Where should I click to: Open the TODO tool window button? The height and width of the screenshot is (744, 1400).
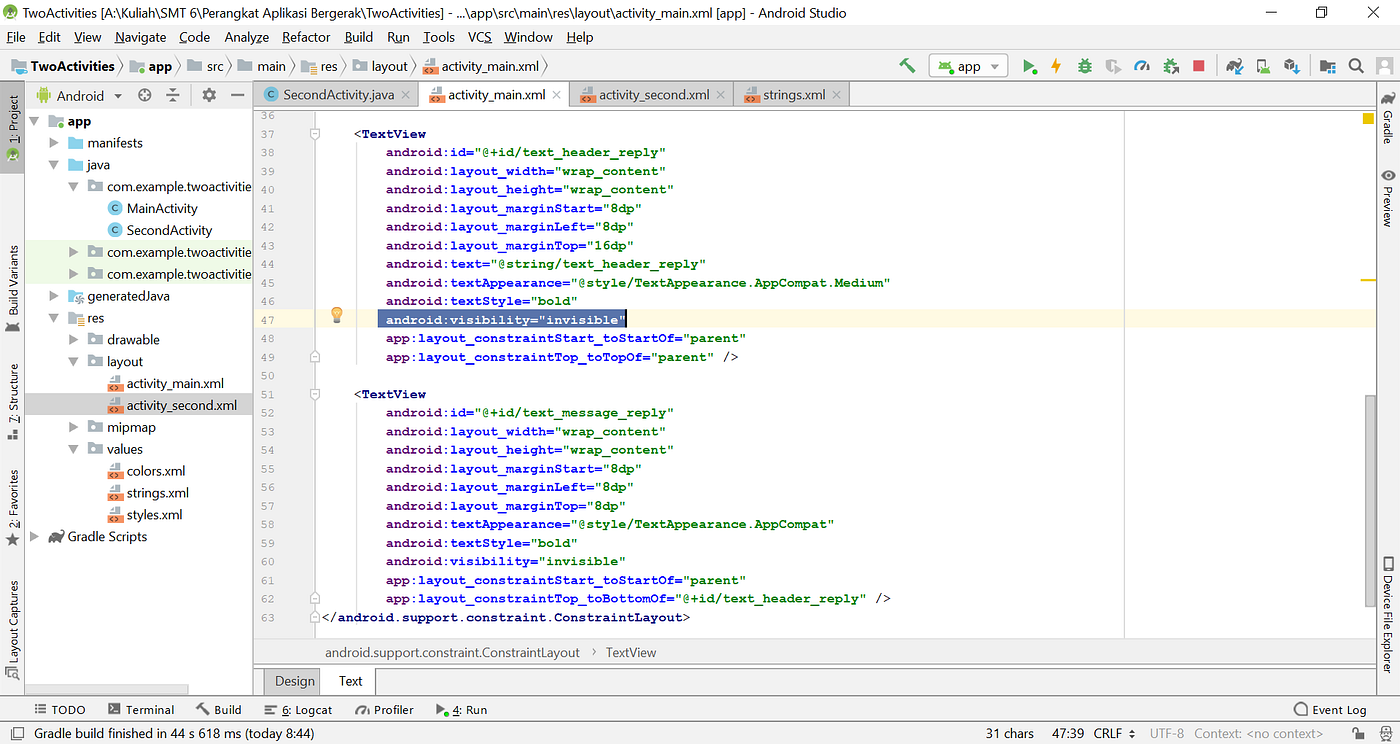tap(60, 710)
